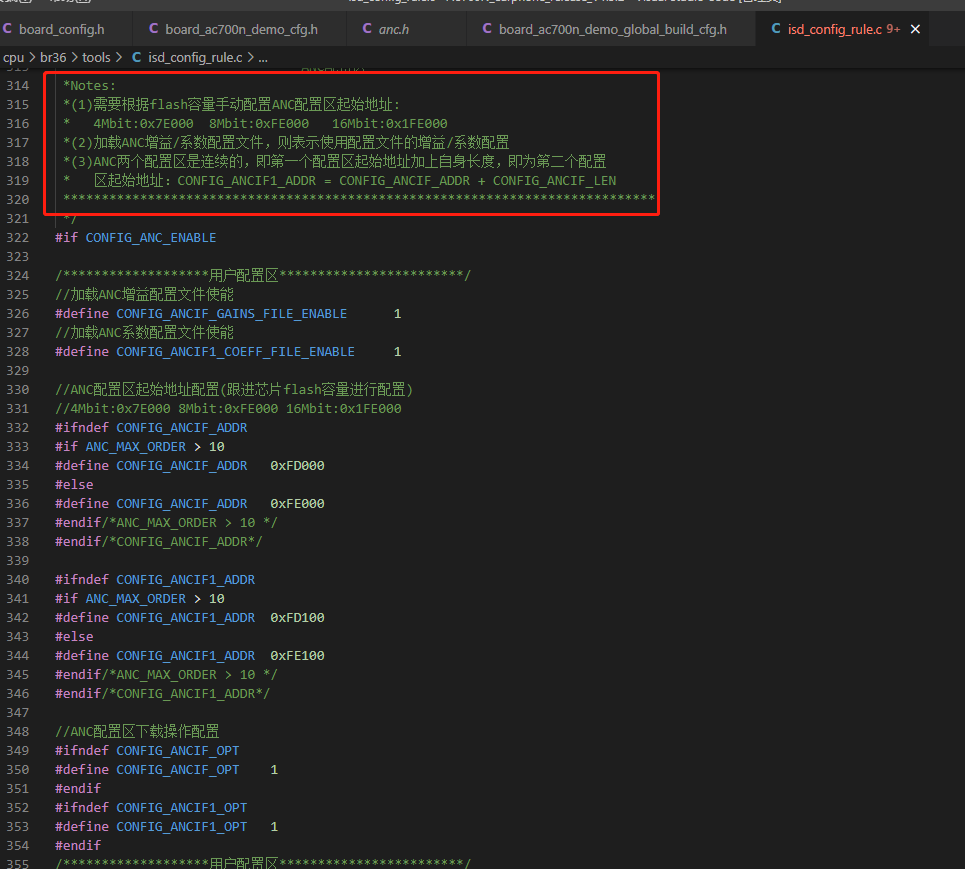Close the isd_config_rule.c editor tab
The height and width of the screenshot is (869, 965).
click(915, 29)
